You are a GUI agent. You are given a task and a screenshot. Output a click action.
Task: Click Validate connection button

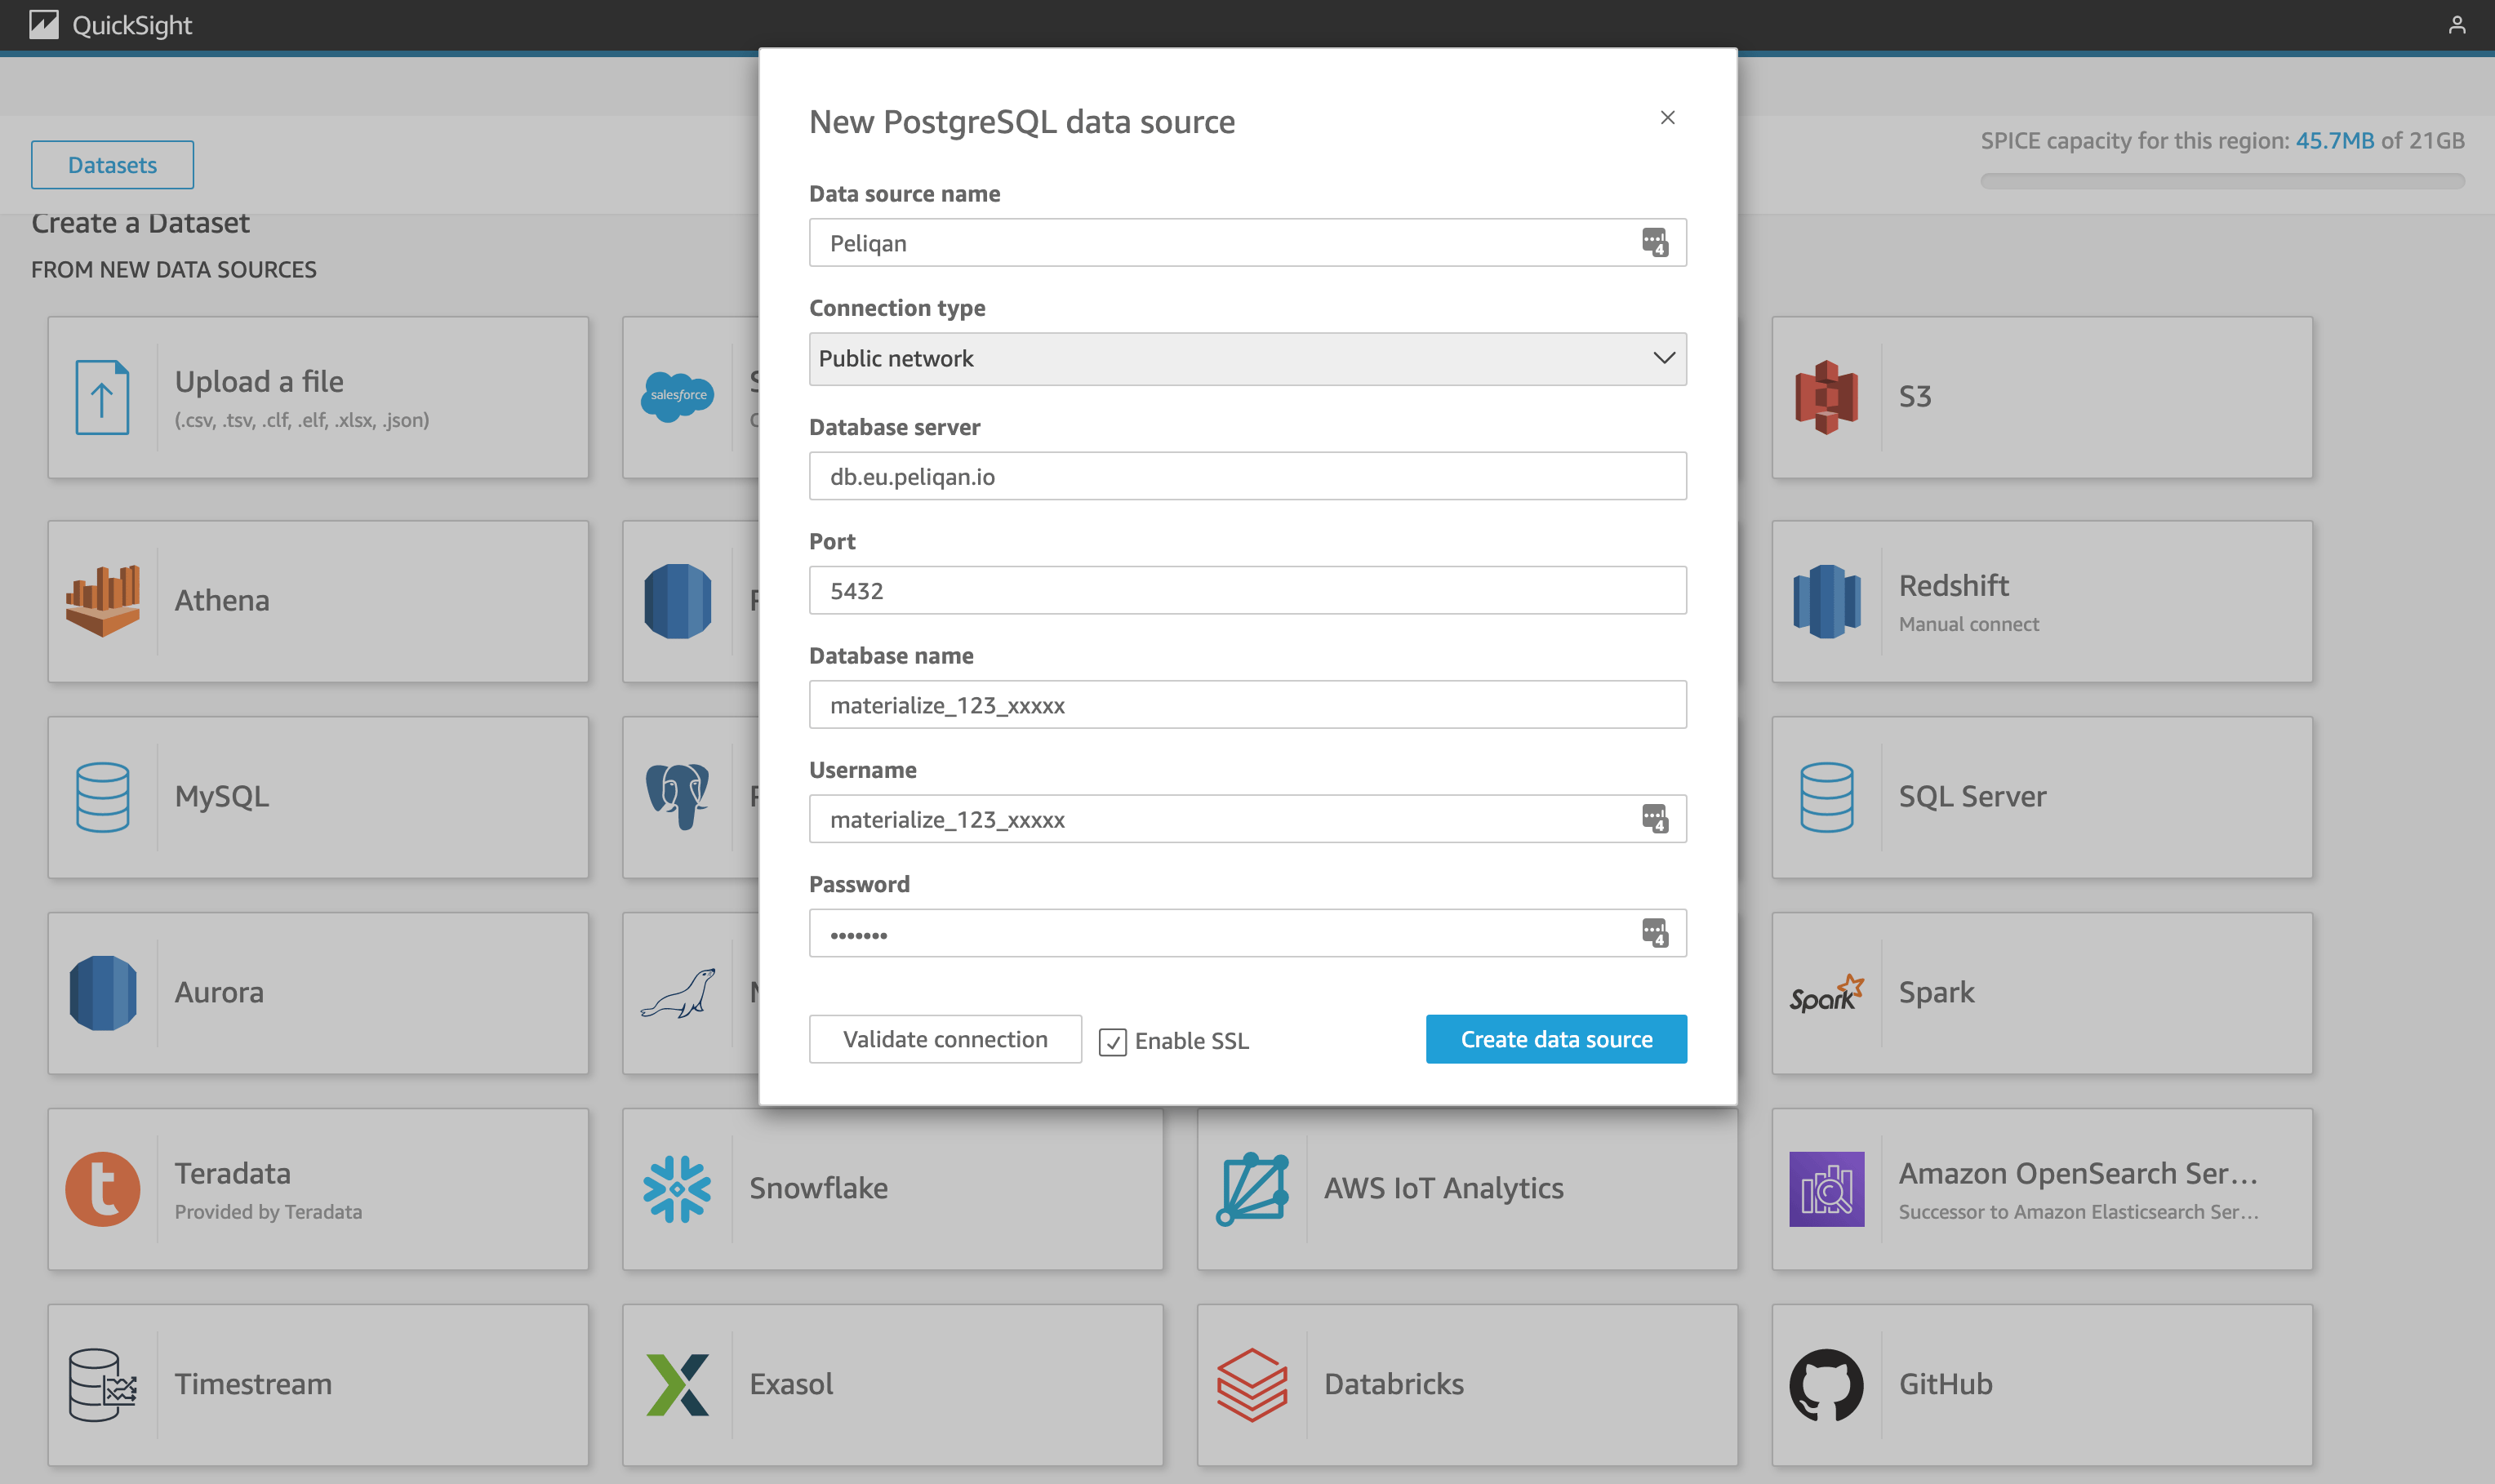point(945,1039)
